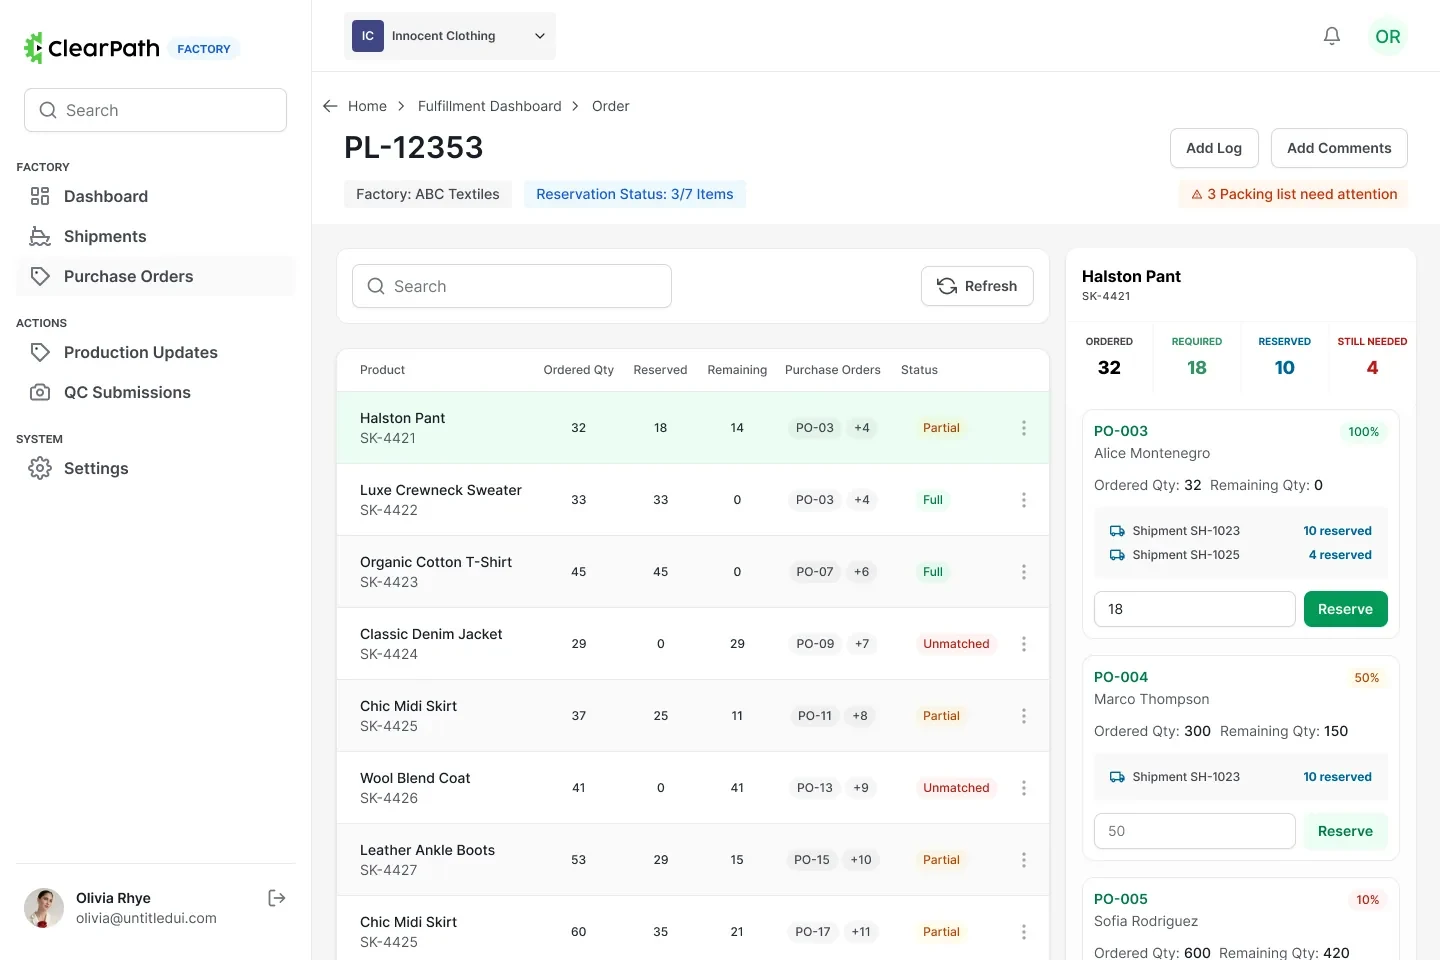Click Olivia Rhye's profile photo

[44, 908]
